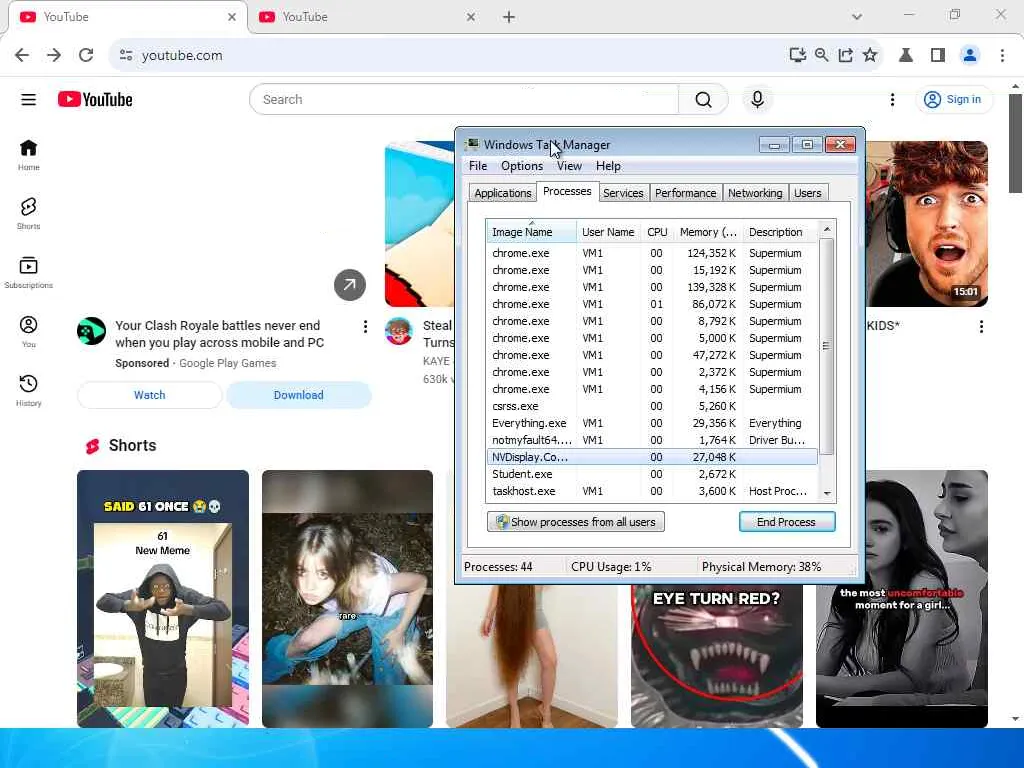Viewport: 1024px width, 768px height.
Task: Open Google Play Games sponsor link
Action: (x=227, y=363)
